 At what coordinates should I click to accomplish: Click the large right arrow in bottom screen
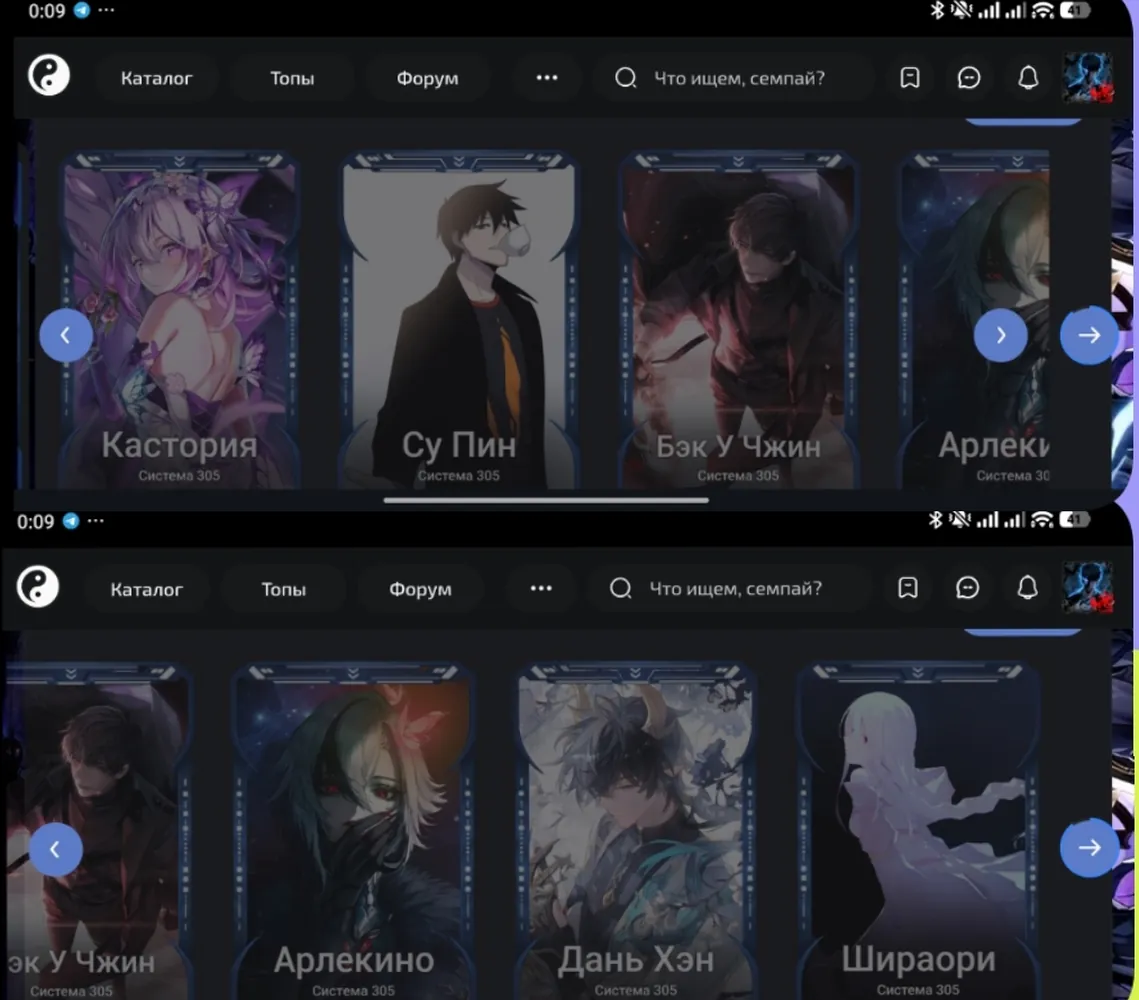[x=1089, y=847]
